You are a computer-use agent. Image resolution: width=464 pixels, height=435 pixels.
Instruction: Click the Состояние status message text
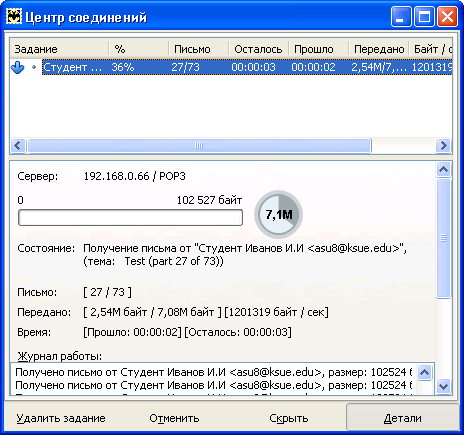click(245, 255)
